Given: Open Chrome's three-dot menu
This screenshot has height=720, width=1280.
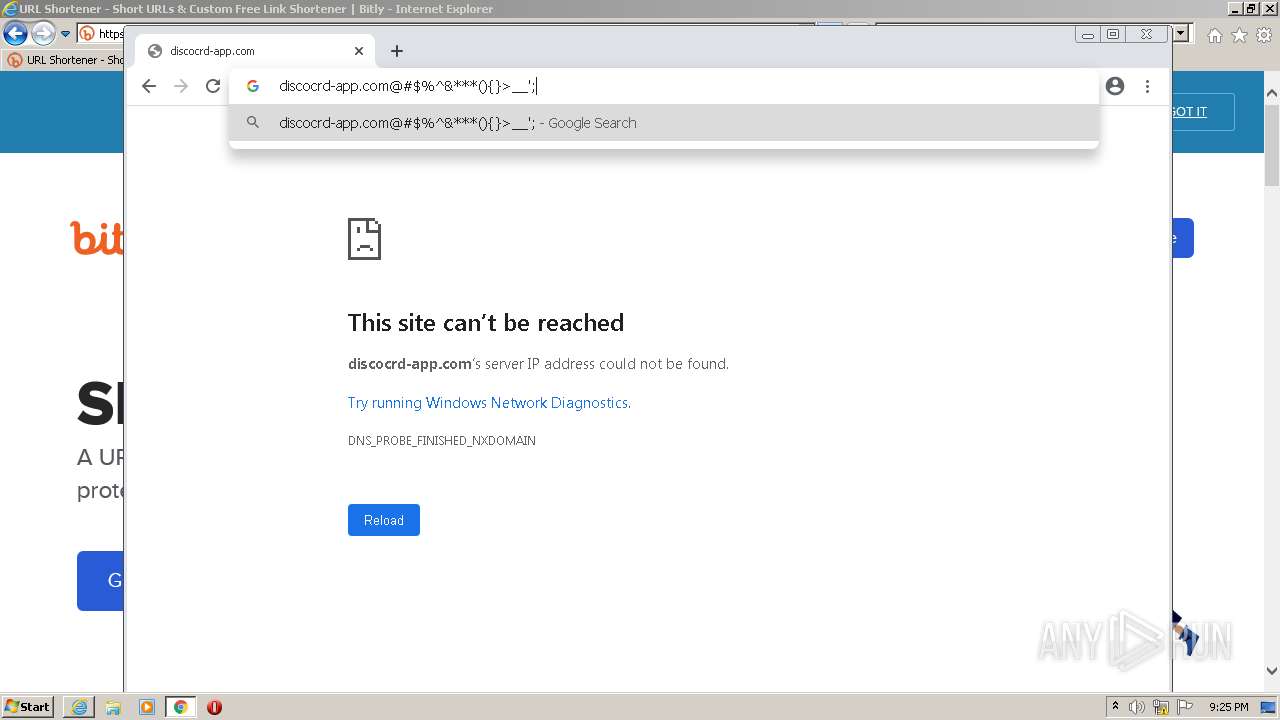Looking at the screenshot, I should 1147,86.
